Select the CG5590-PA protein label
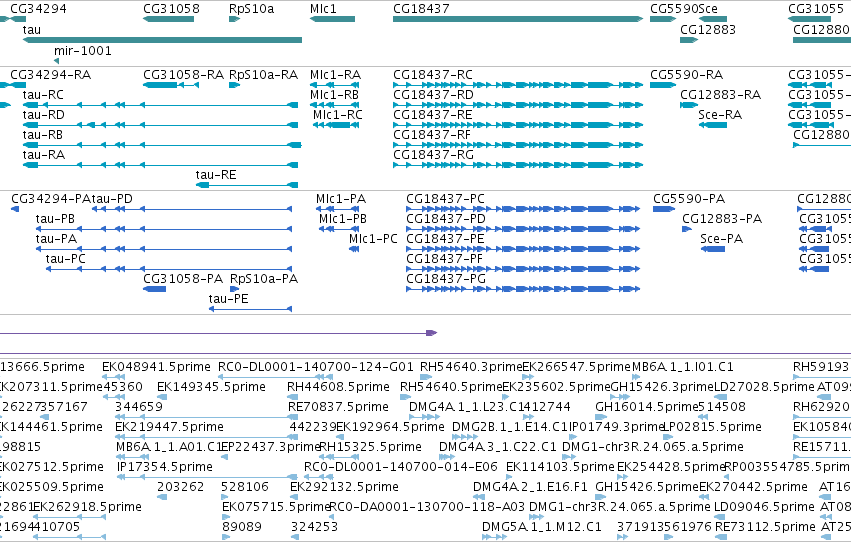The width and height of the screenshot is (851, 542). click(x=689, y=199)
